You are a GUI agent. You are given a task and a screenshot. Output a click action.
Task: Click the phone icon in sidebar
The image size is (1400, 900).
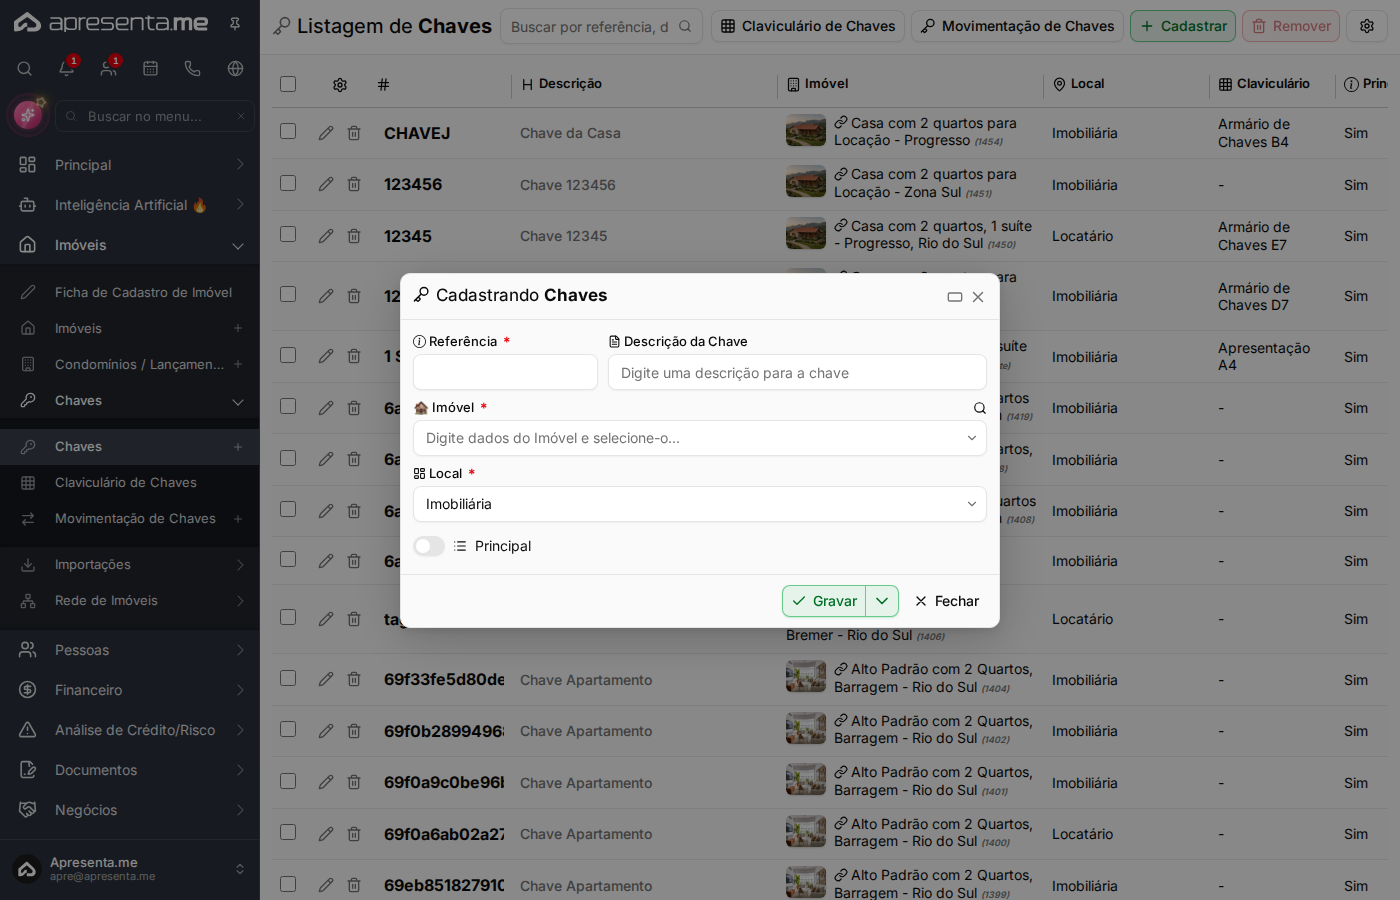193,68
